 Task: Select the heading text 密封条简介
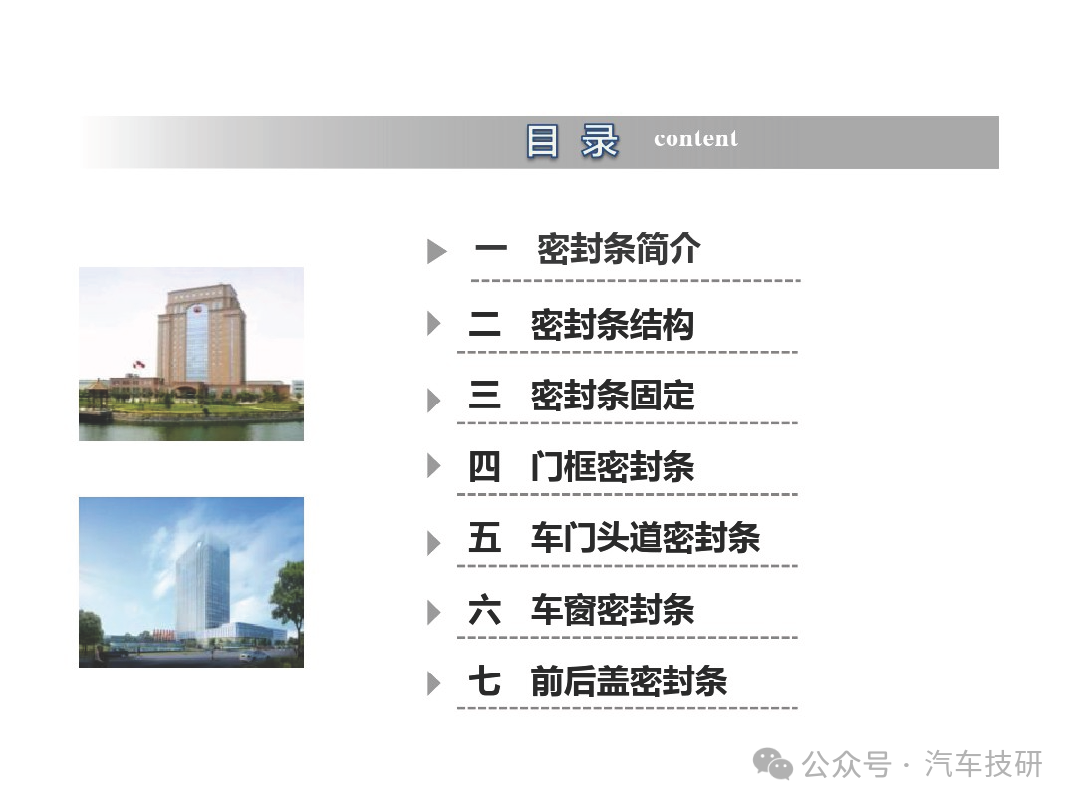click(618, 248)
